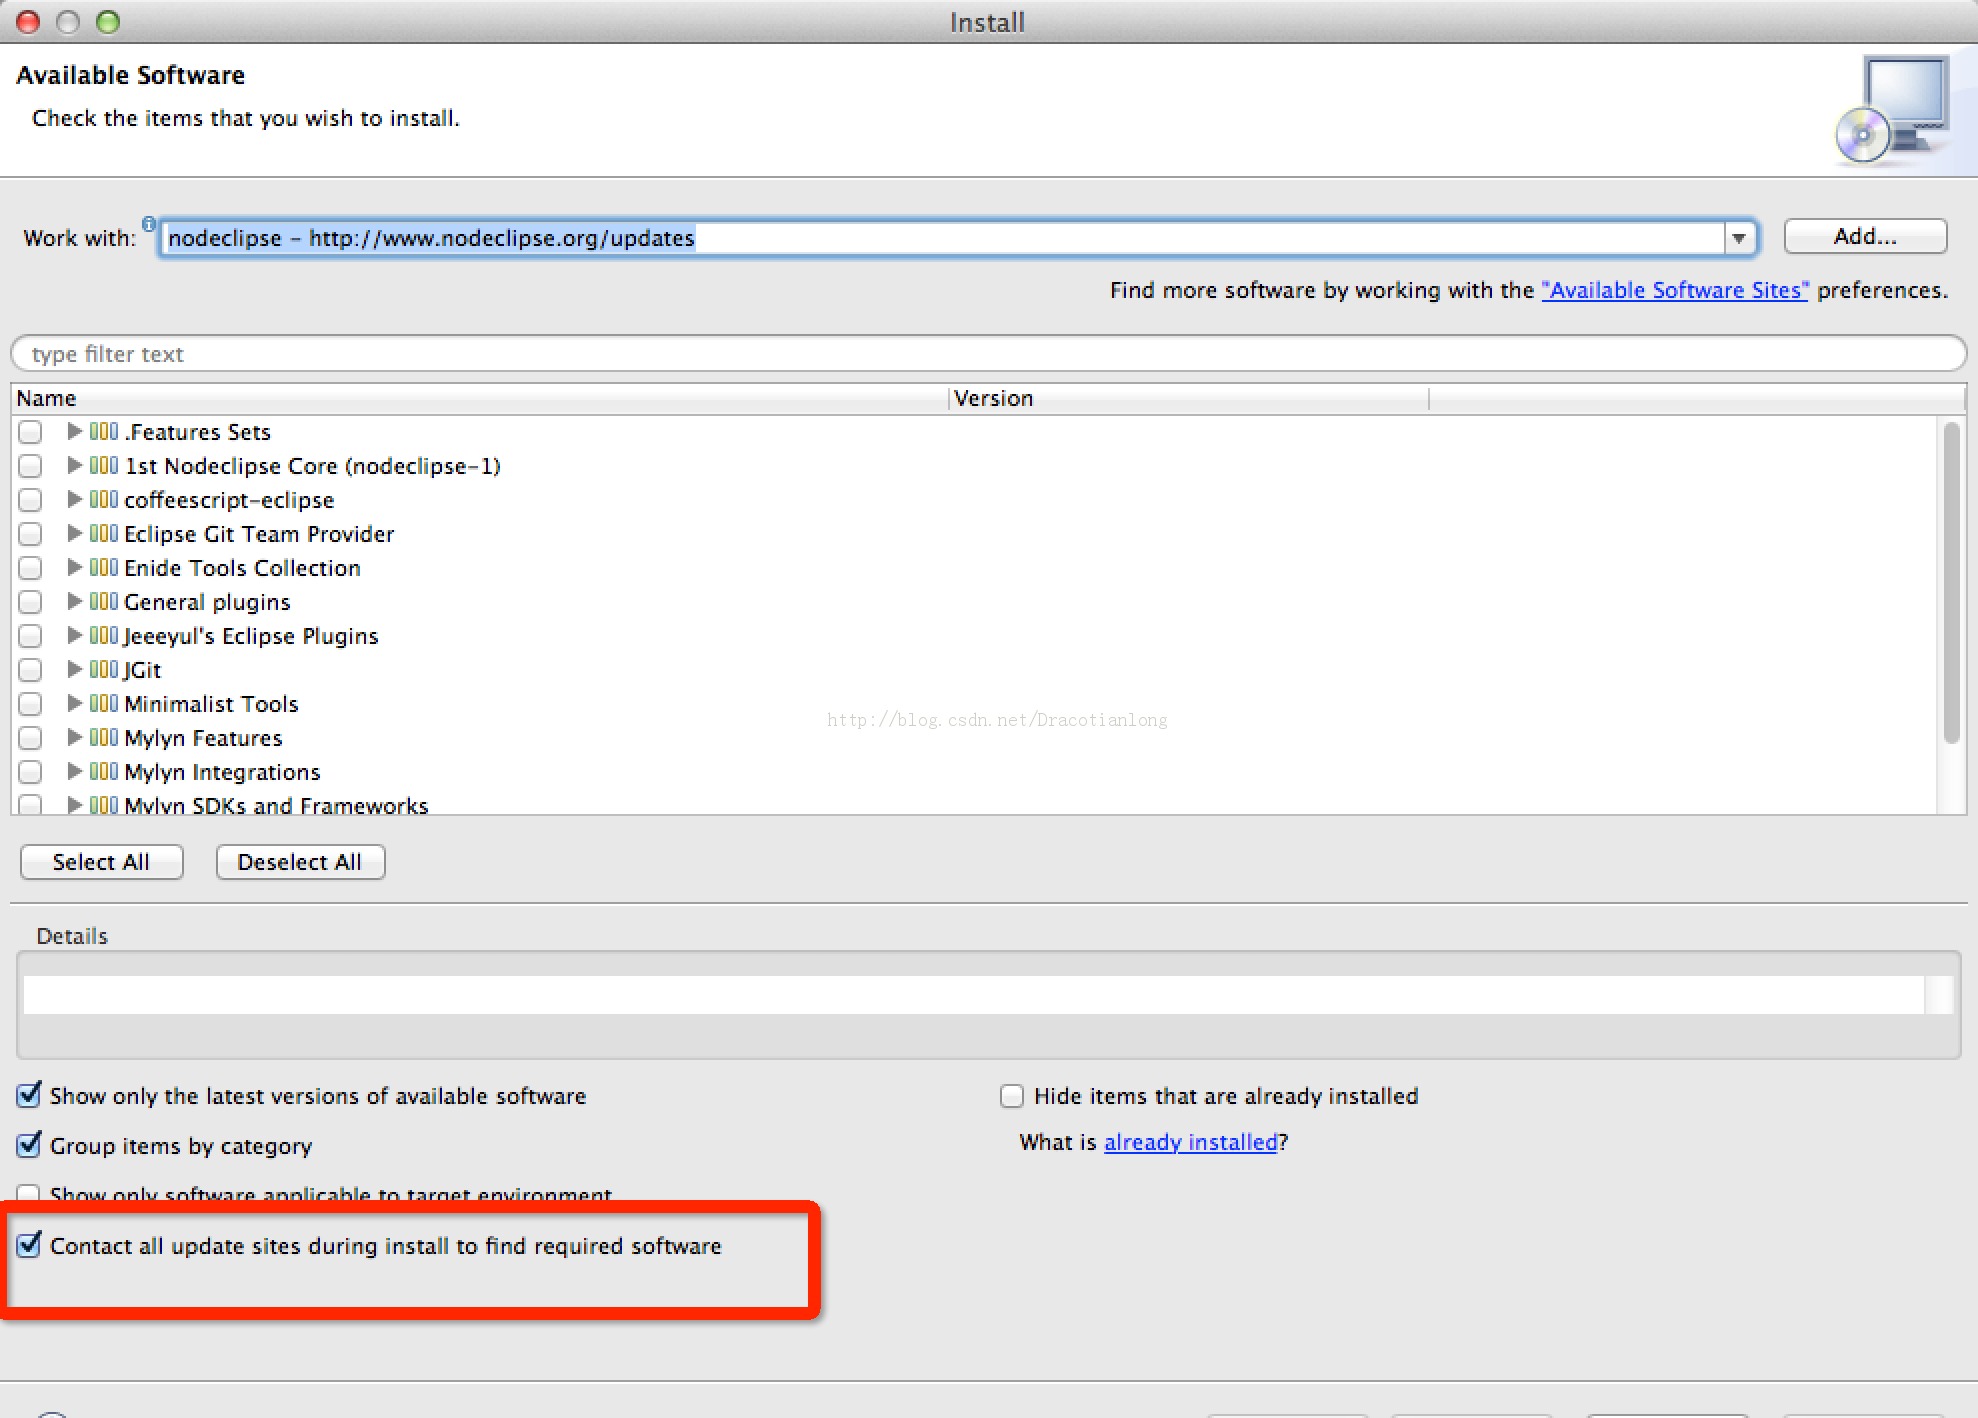Screen dimensions: 1978x1418
Task: Click the Minimalist Tools category icon
Action: pyautogui.click(x=104, y=703)
